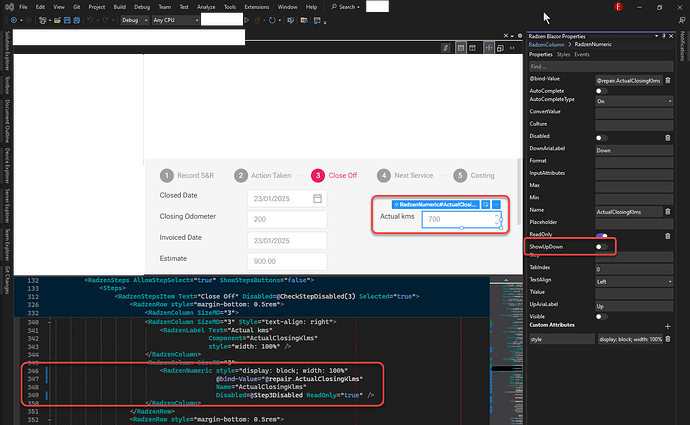Click the designer code brackets icon
The width and height of the screenshot is (690, 425).
click(x=512, y=48)
